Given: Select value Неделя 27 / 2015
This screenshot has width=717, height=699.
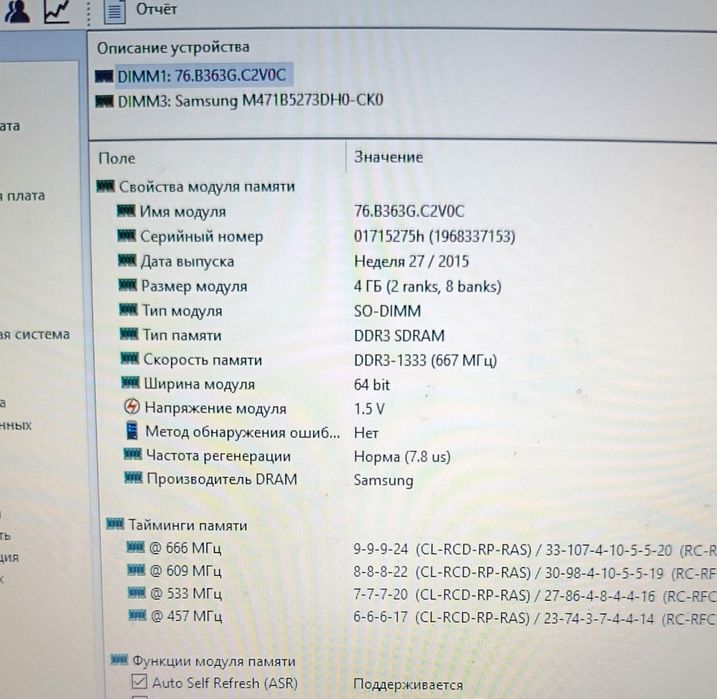Looking at the screenshot, I should tap(412, 261).
